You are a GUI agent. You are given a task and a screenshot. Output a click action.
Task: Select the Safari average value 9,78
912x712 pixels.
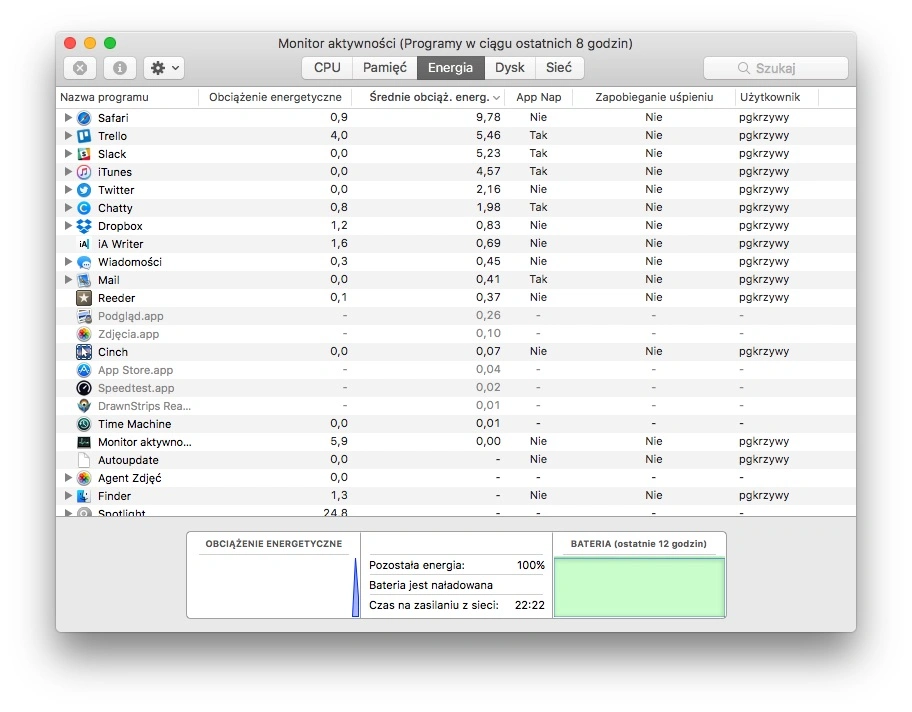pyautogui.click(x=488, y=118)
